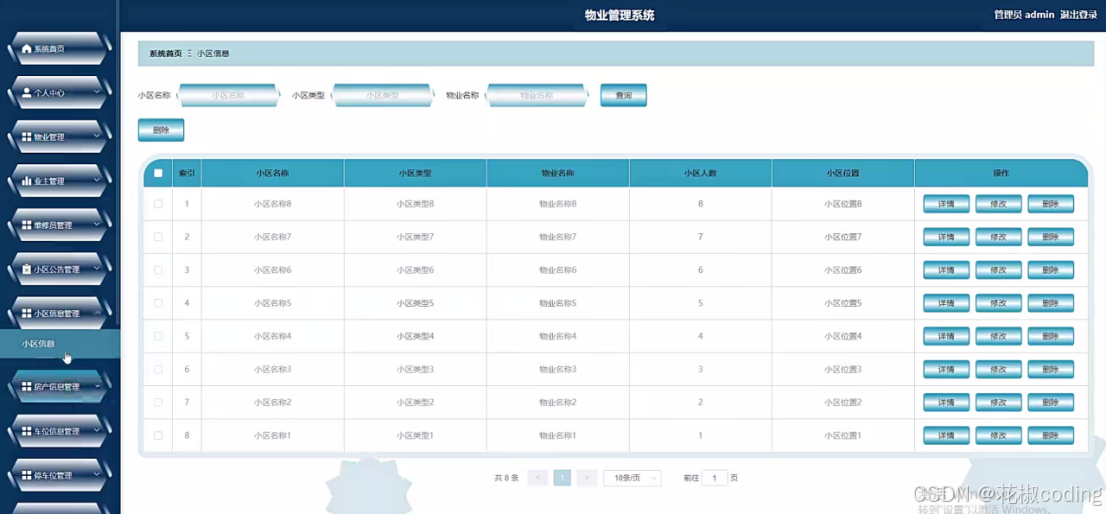Click the person icon beside 个人中心

tap(27, 92)
